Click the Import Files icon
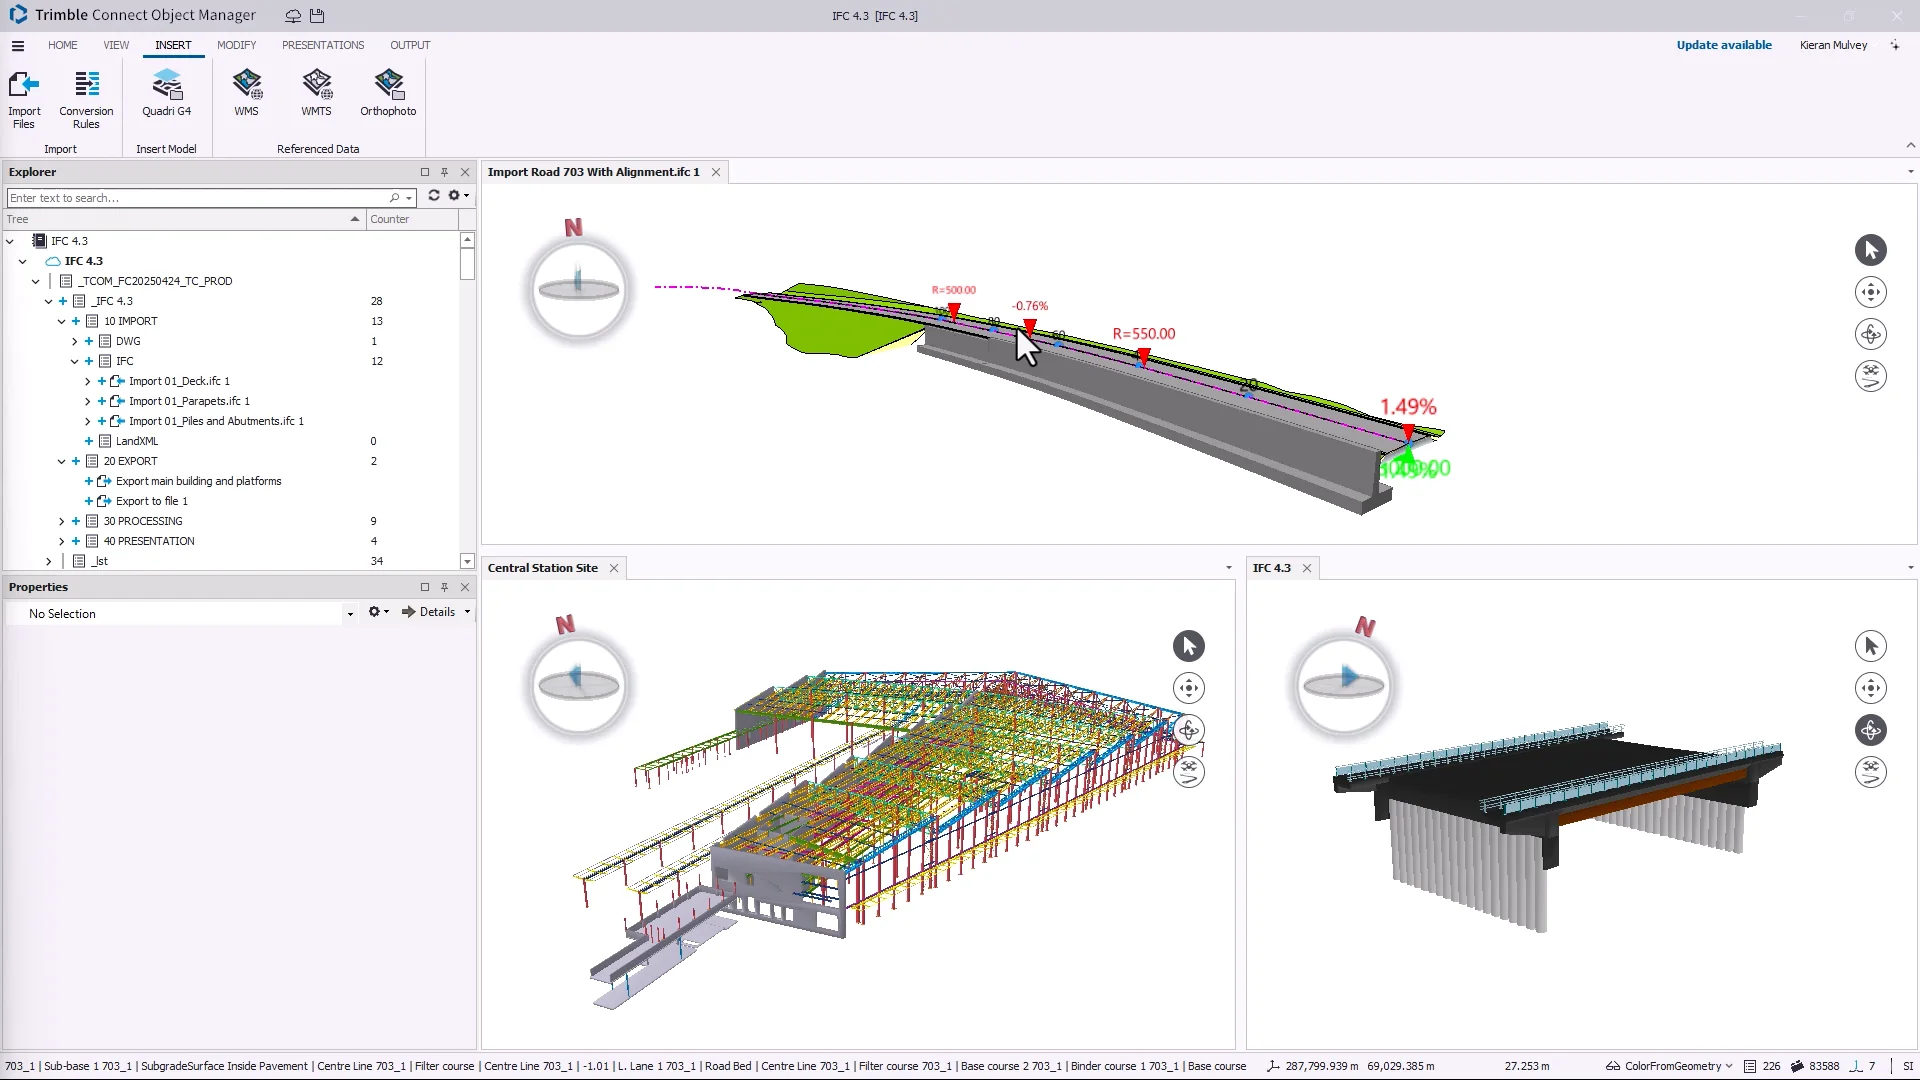1920x1080 pixels. pyautogui.click(x=24, y=86)
